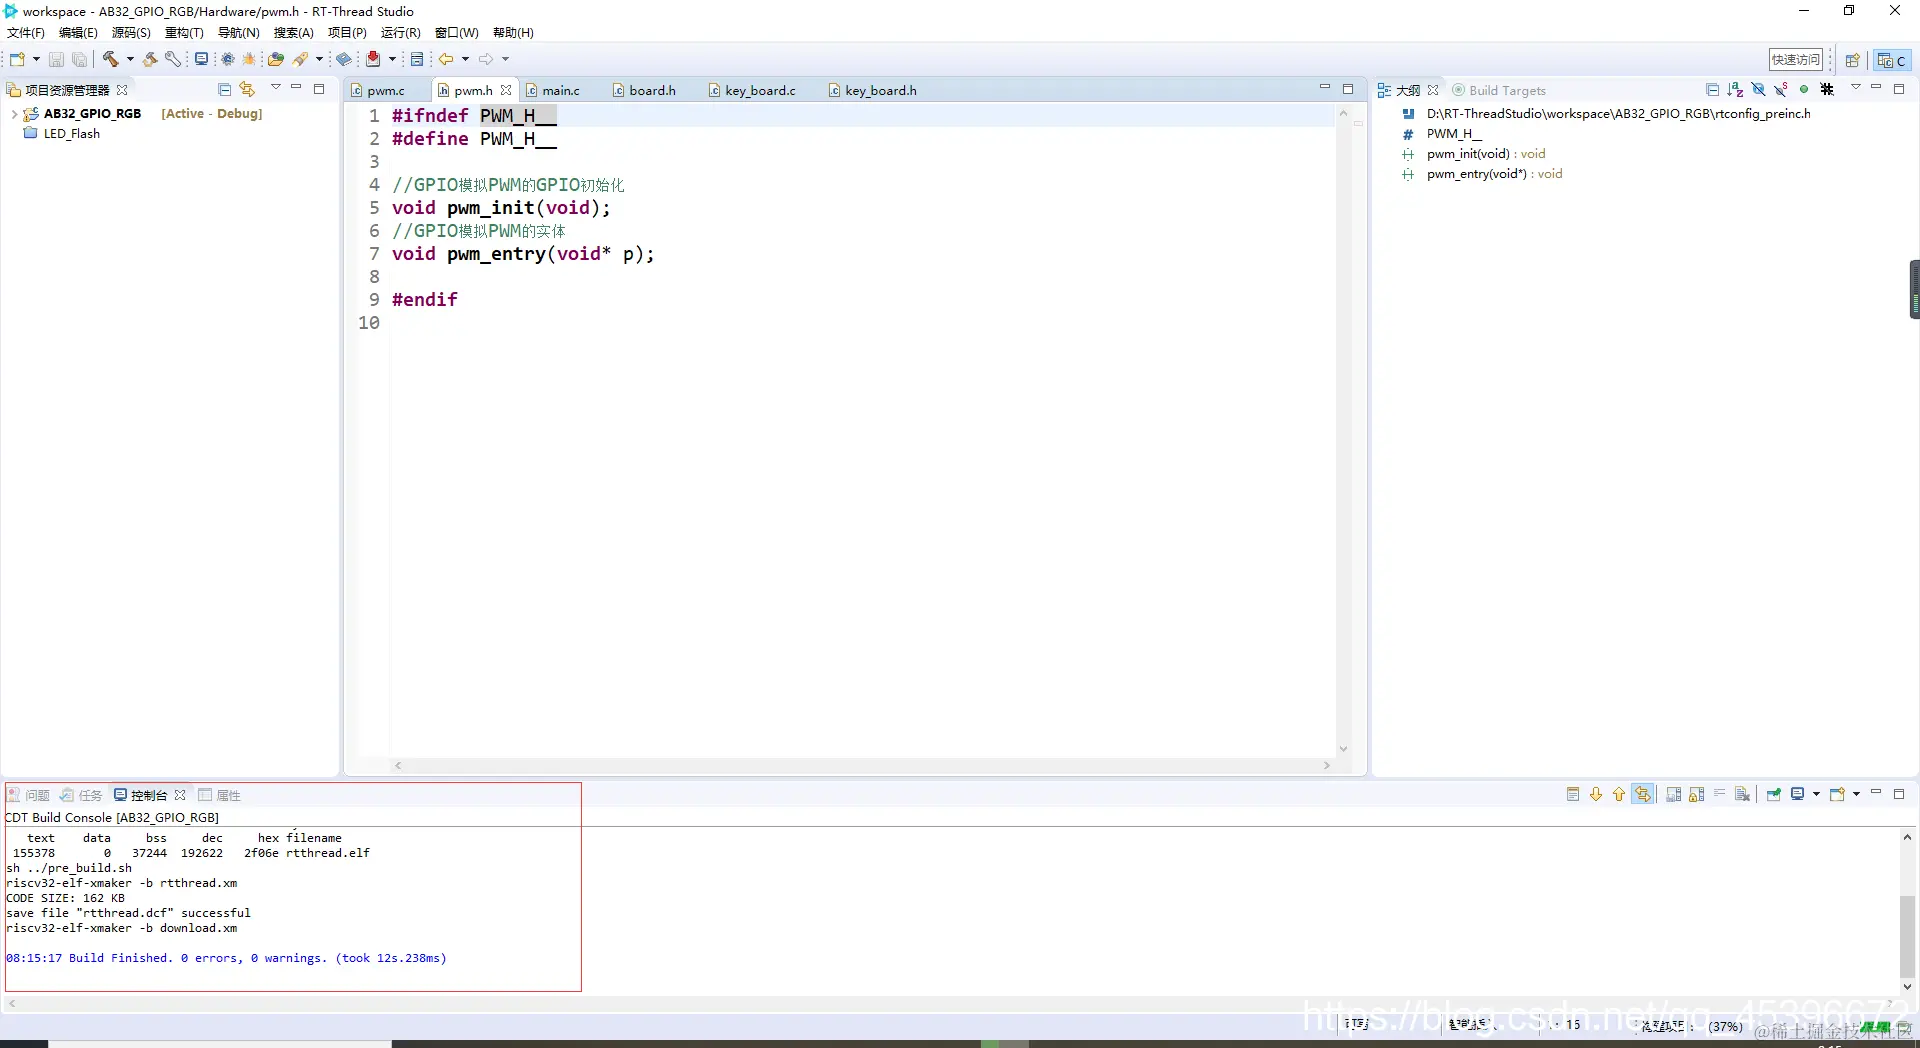
Task: Open the 文件(F) menu
Action: click(26, 33)
